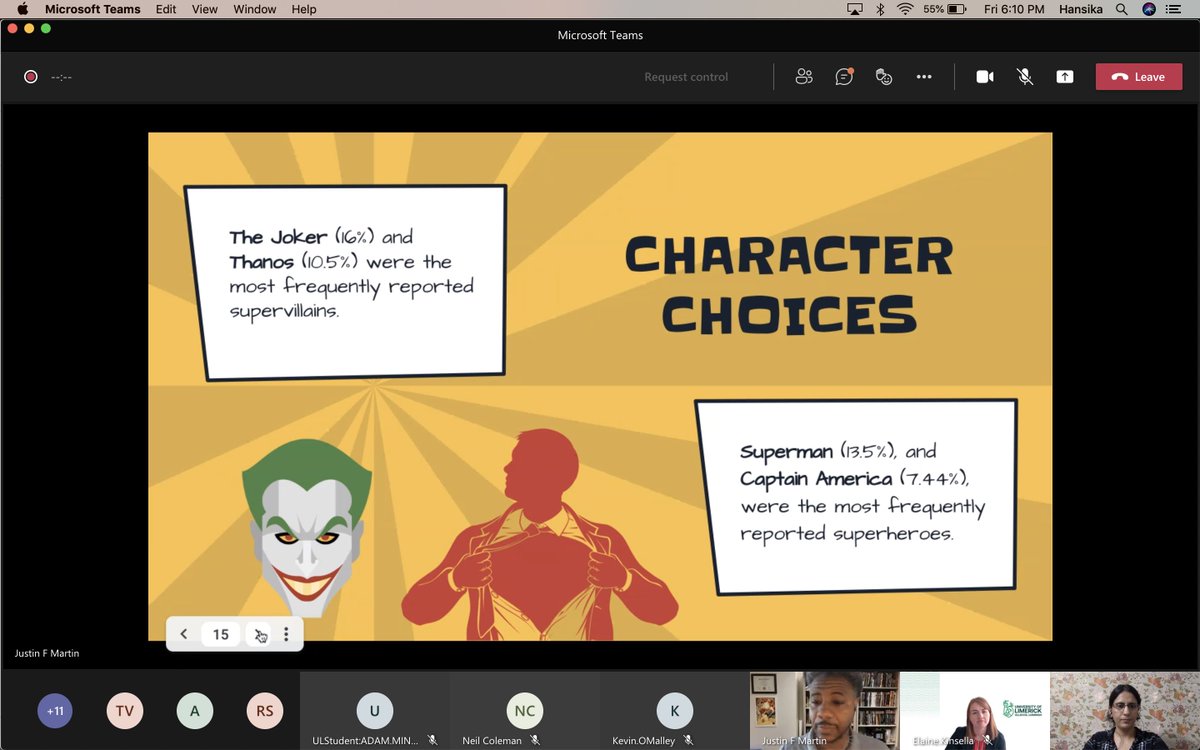The height and width of the screenshot is (750, 1200).
Task: Open the reactions and raise hand menu
Action: [x=884, y=77]
